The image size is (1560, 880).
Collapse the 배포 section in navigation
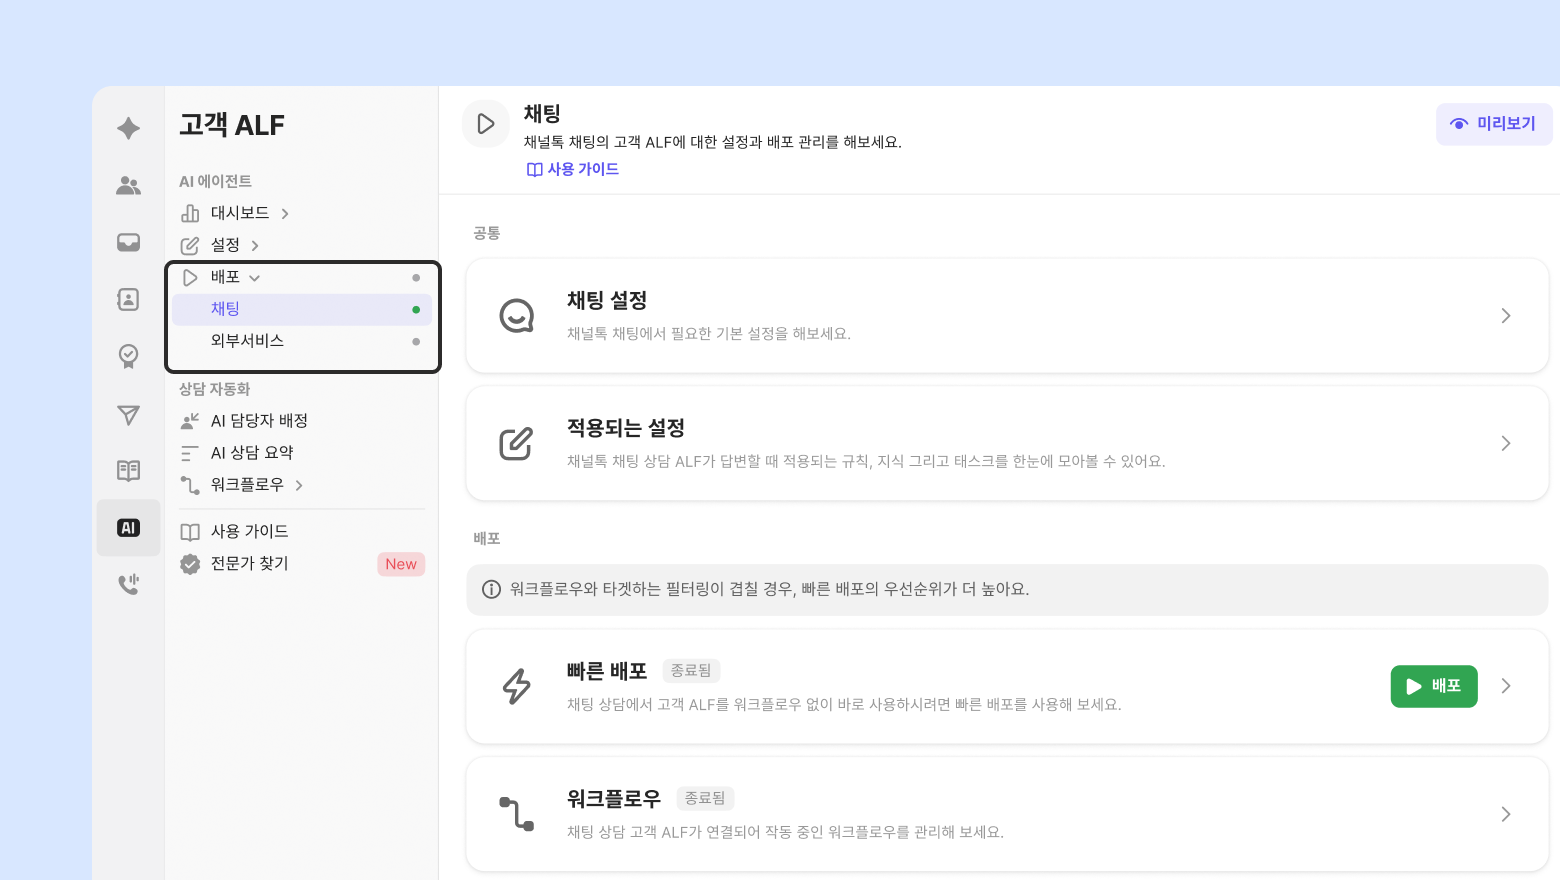pyautogui.click(x=254, y=278)
